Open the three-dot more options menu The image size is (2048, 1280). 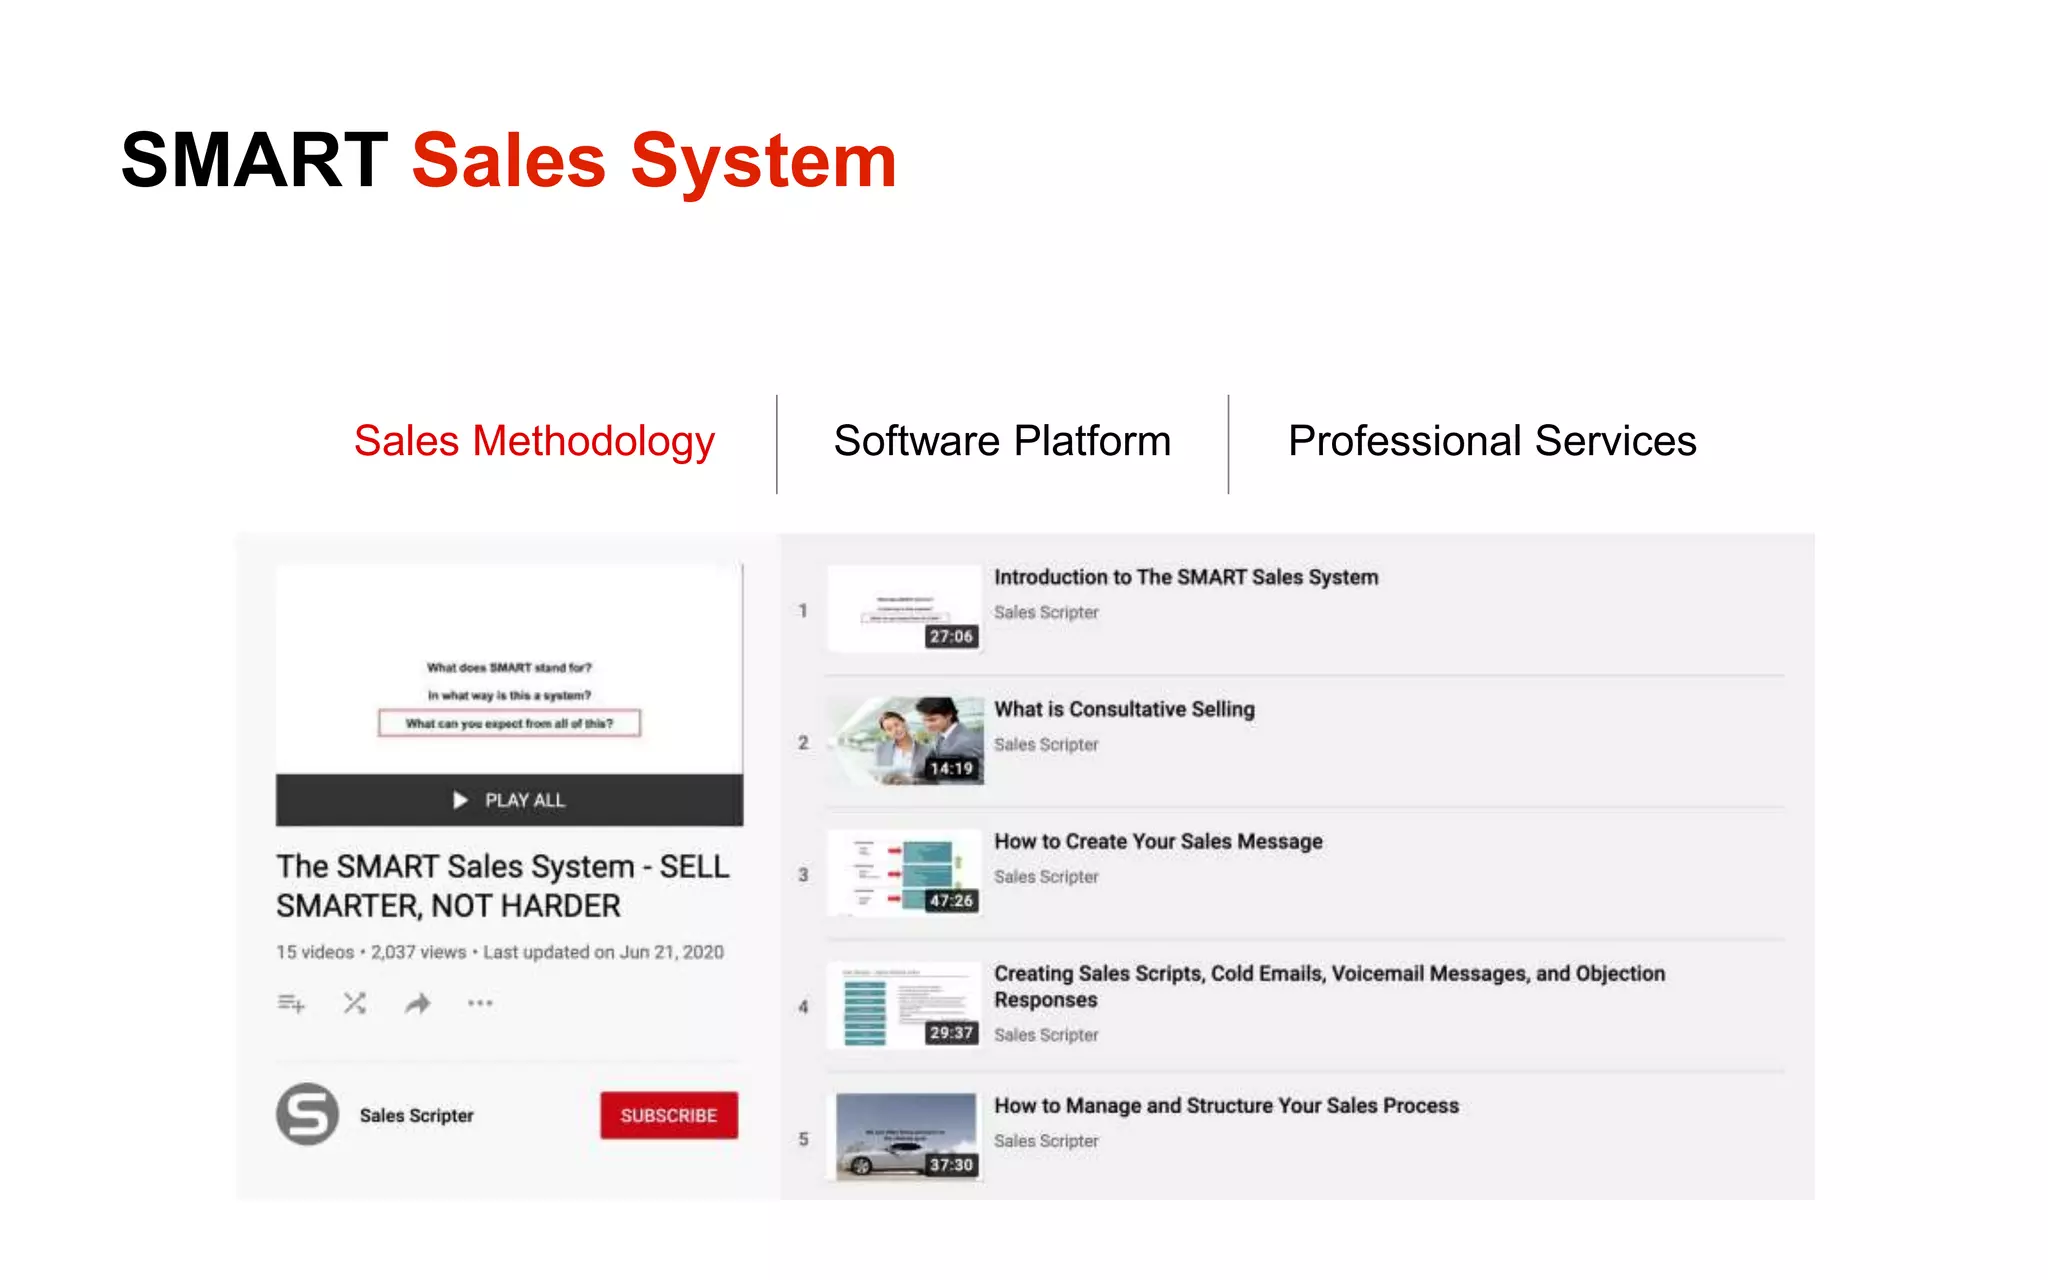480,1003
